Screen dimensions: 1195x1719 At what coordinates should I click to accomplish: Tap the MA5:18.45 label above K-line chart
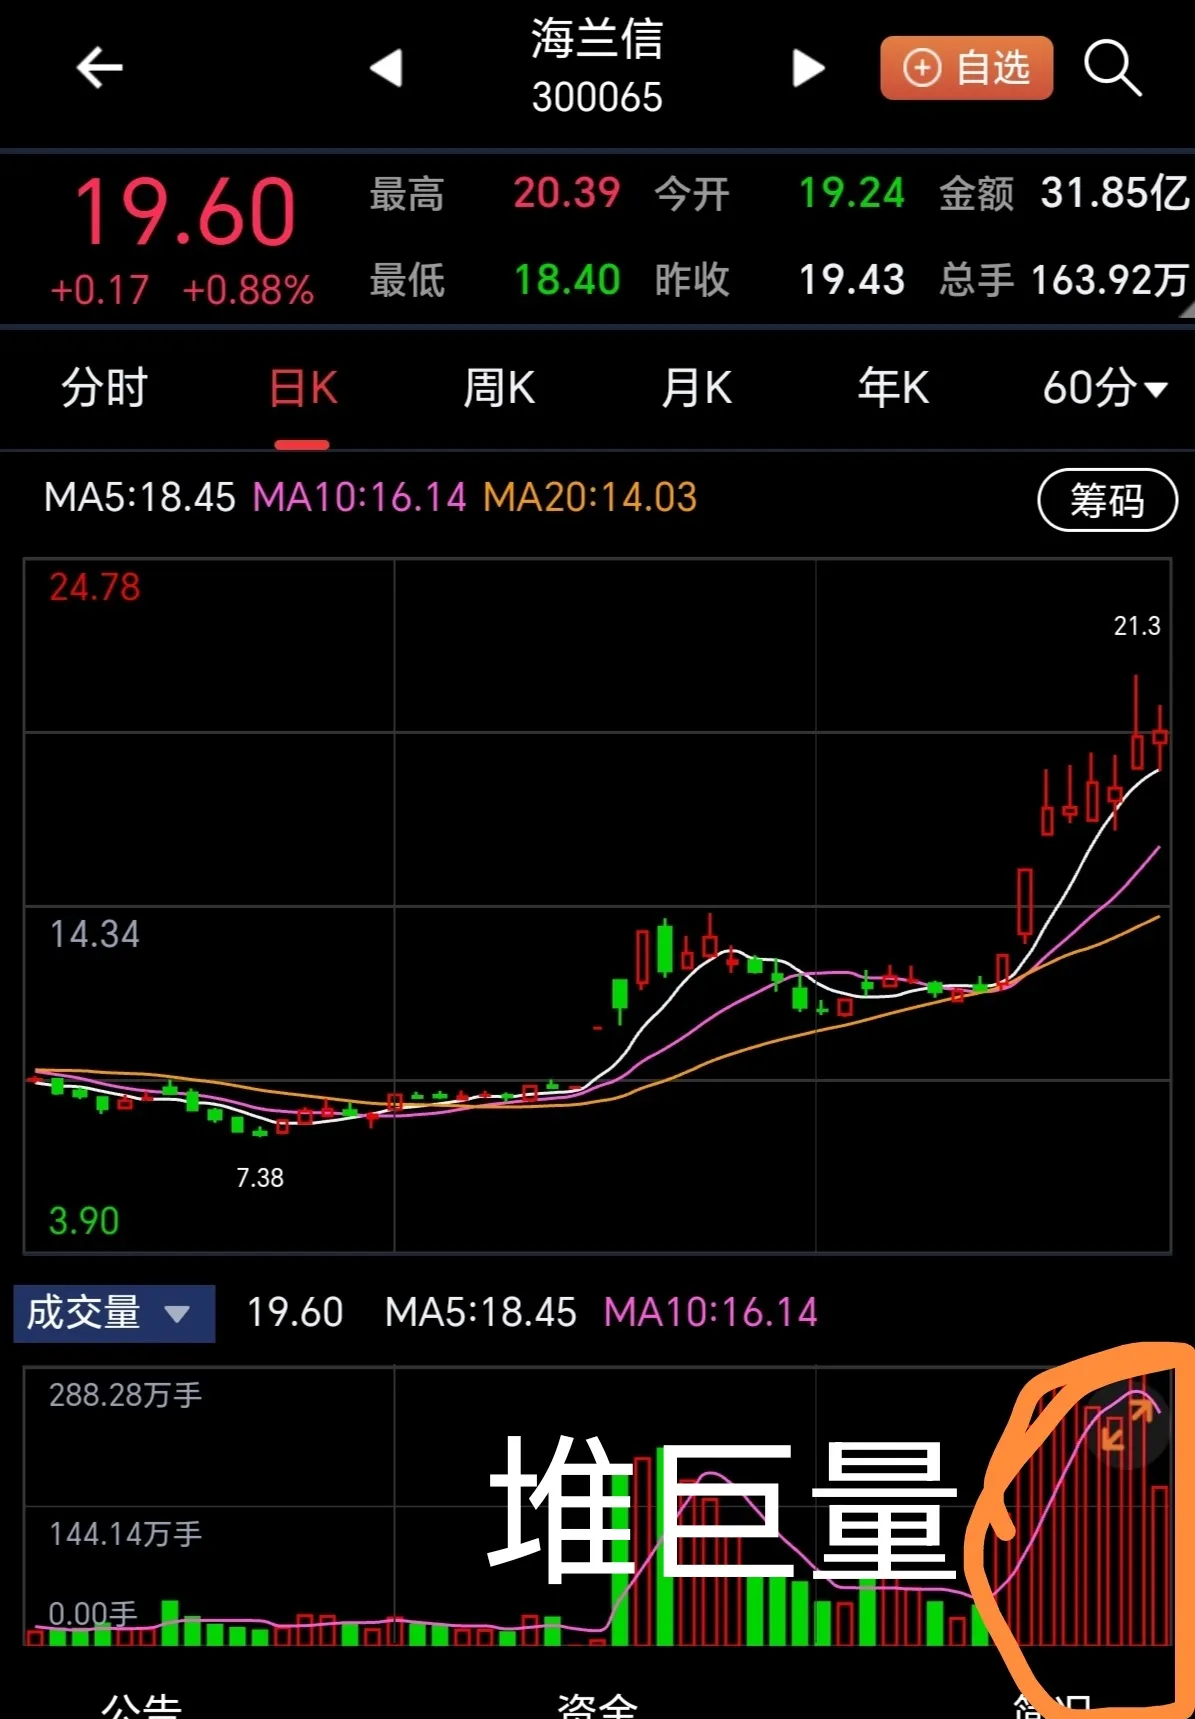click(140, 497)
